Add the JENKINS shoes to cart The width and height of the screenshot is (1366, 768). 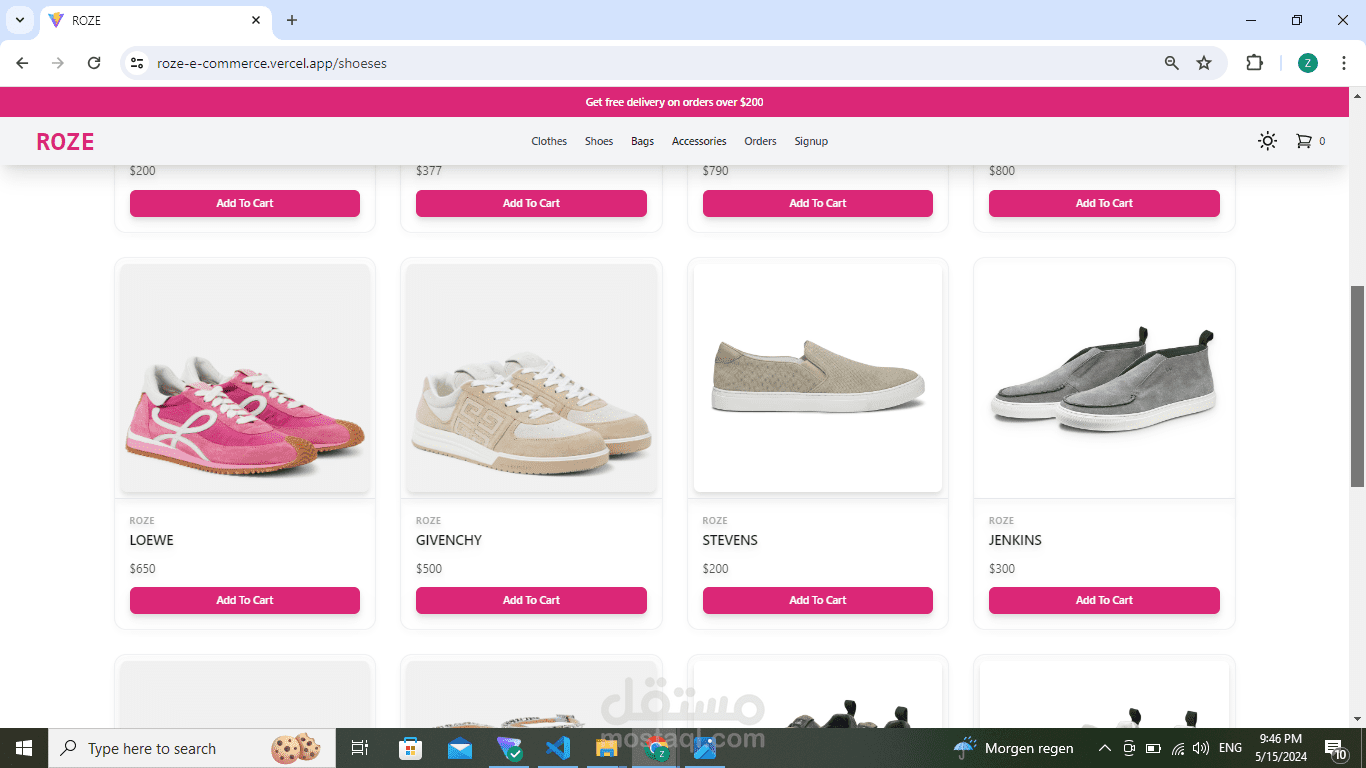[1104, 600]
